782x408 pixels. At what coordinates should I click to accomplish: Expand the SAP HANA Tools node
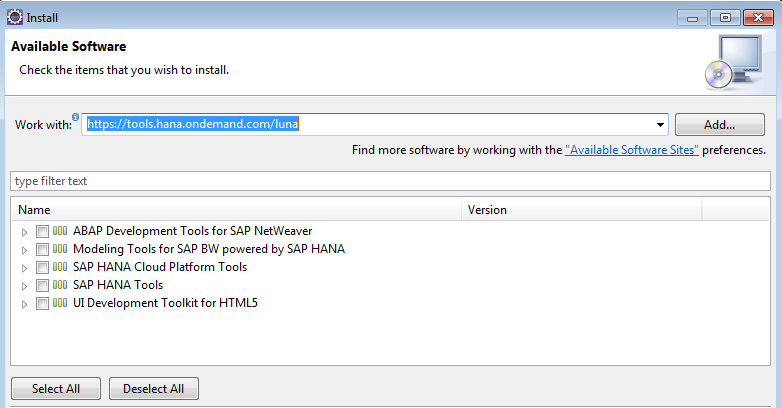(24, 286)
